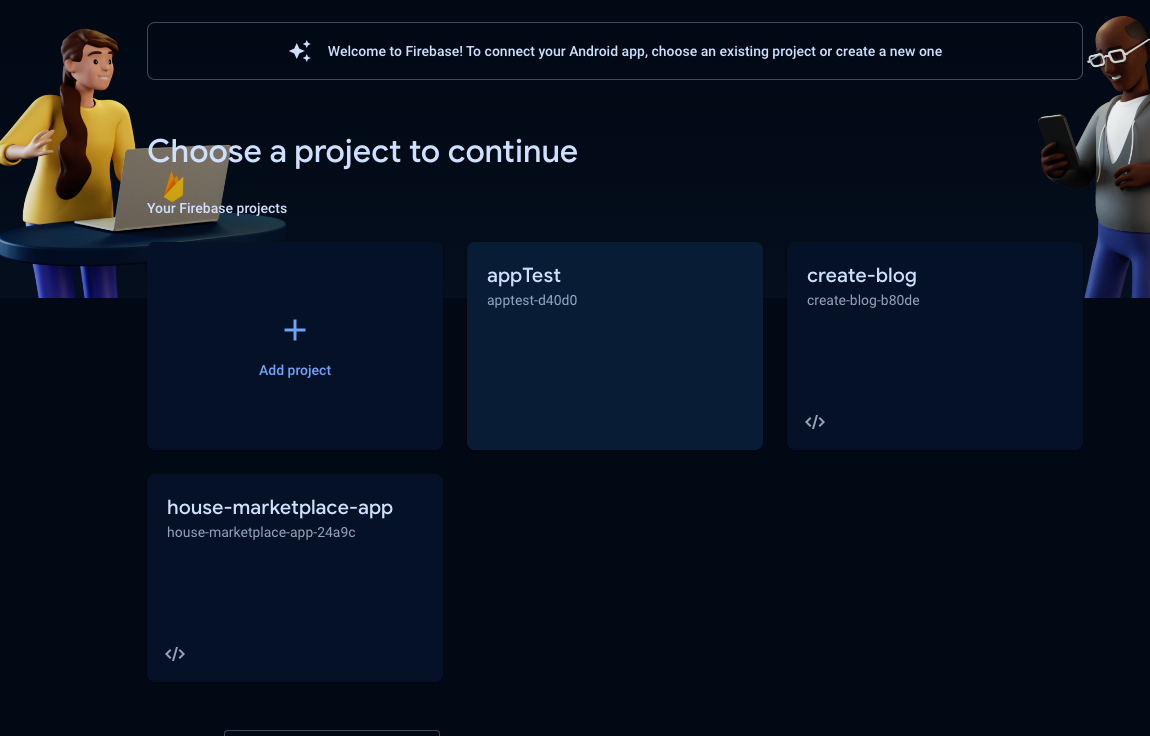Click the plus icon to add project
This screenshot has width=1150, height=736.
coord(295,330)
